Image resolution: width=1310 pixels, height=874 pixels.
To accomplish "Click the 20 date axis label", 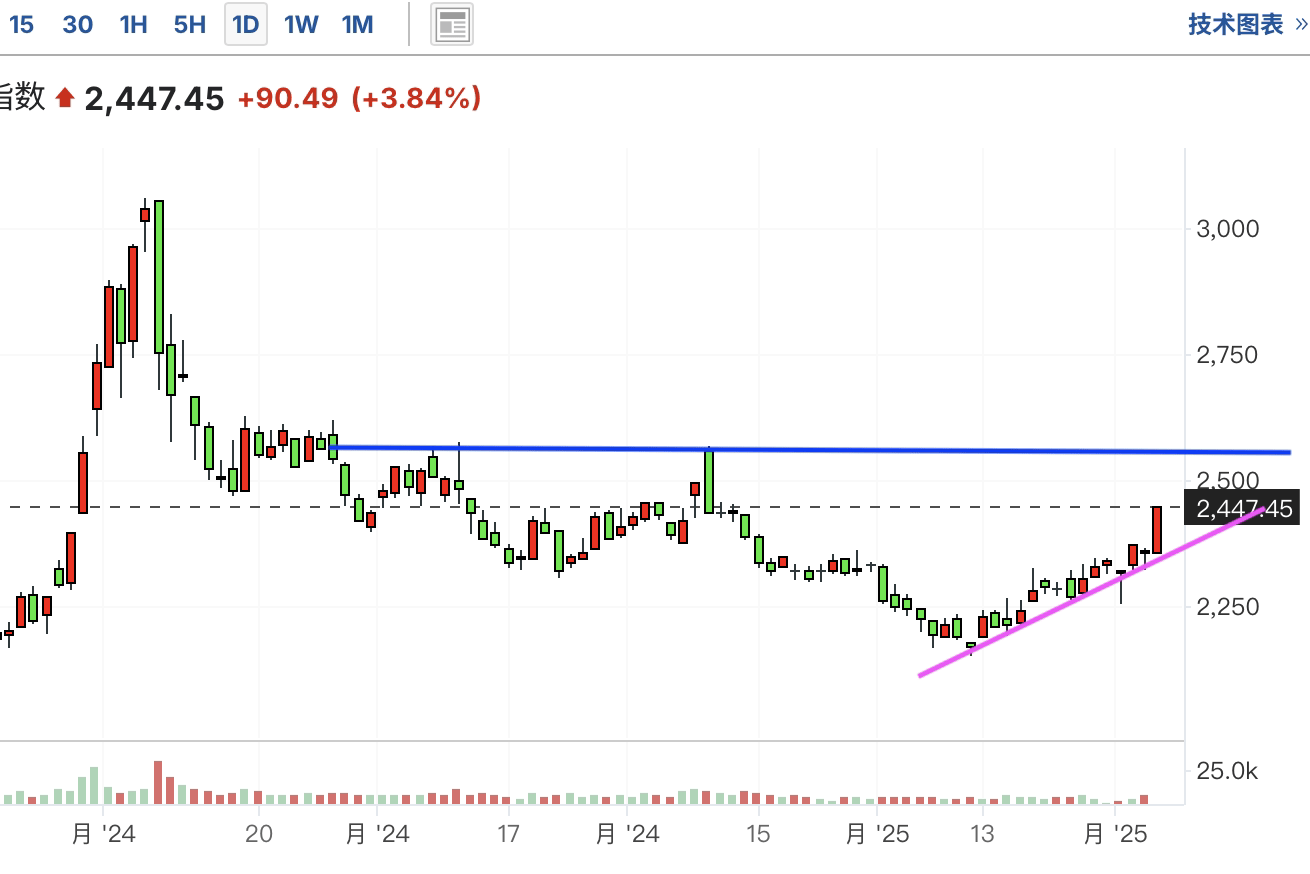I will tap(259, 833).
